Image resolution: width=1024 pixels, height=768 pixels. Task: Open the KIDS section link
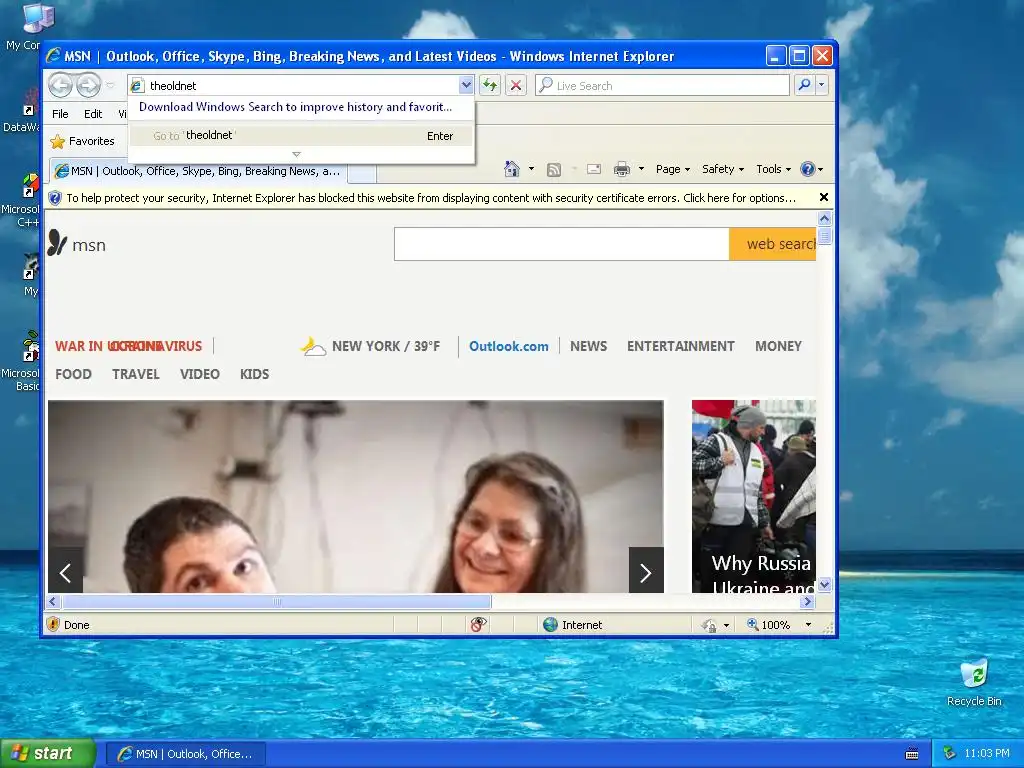[254, 374]
